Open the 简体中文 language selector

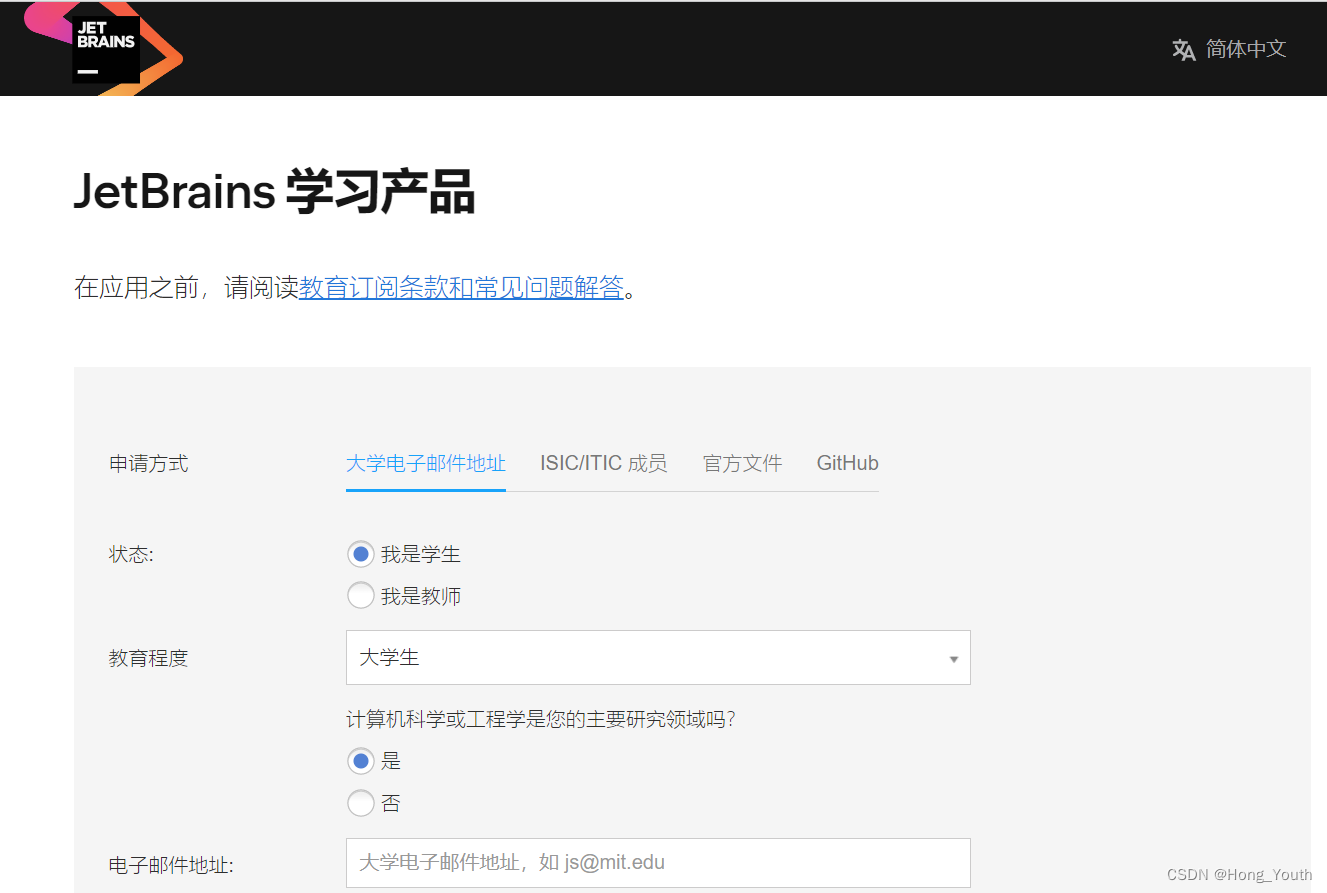pos(1245,49)
